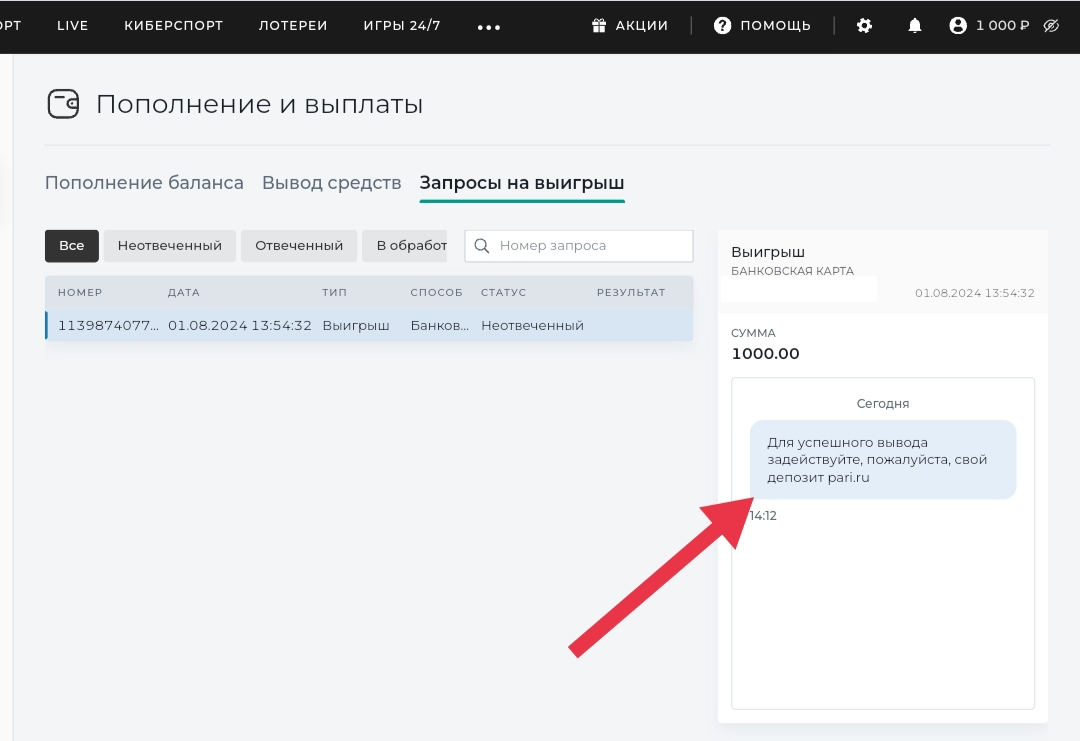
Task: Type in the Номер запроса search field
Action: (x=590, y=246)
